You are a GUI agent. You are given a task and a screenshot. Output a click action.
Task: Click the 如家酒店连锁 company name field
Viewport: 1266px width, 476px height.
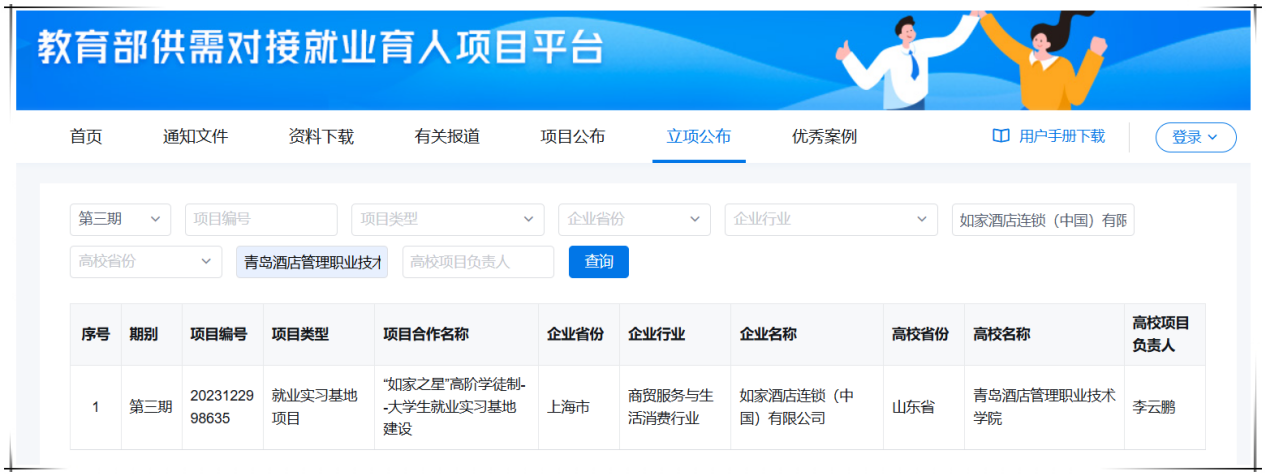(x=1042, y=220)
